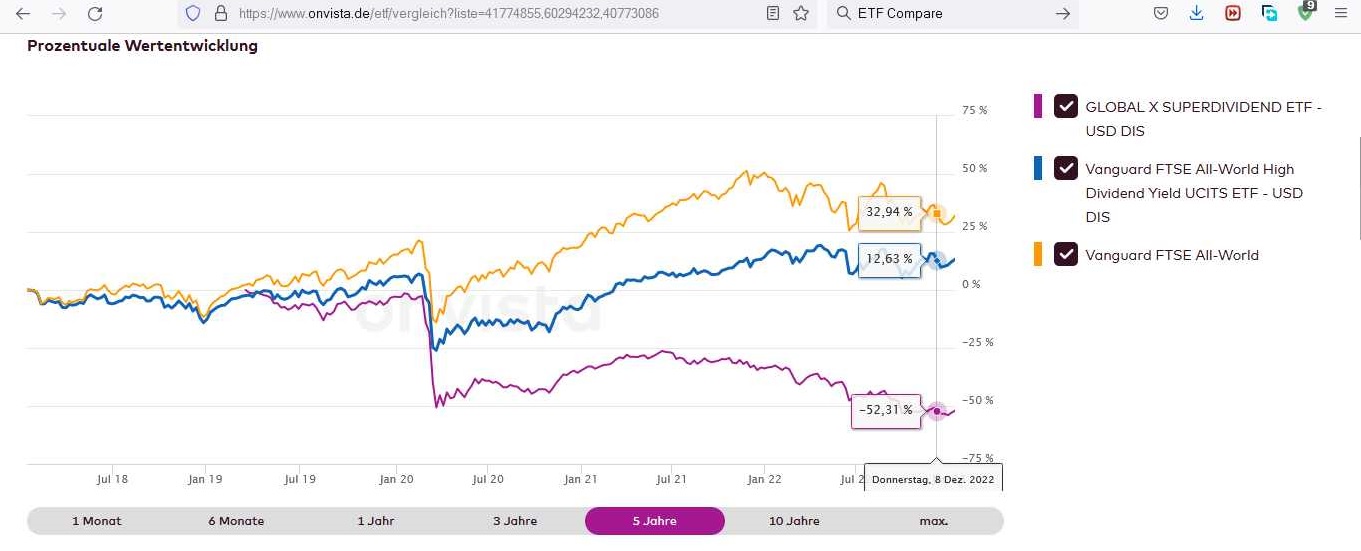Screen dimensions: 1361x551
Task: Open the browser downloads panel
Action: [x=1197, y=14]
